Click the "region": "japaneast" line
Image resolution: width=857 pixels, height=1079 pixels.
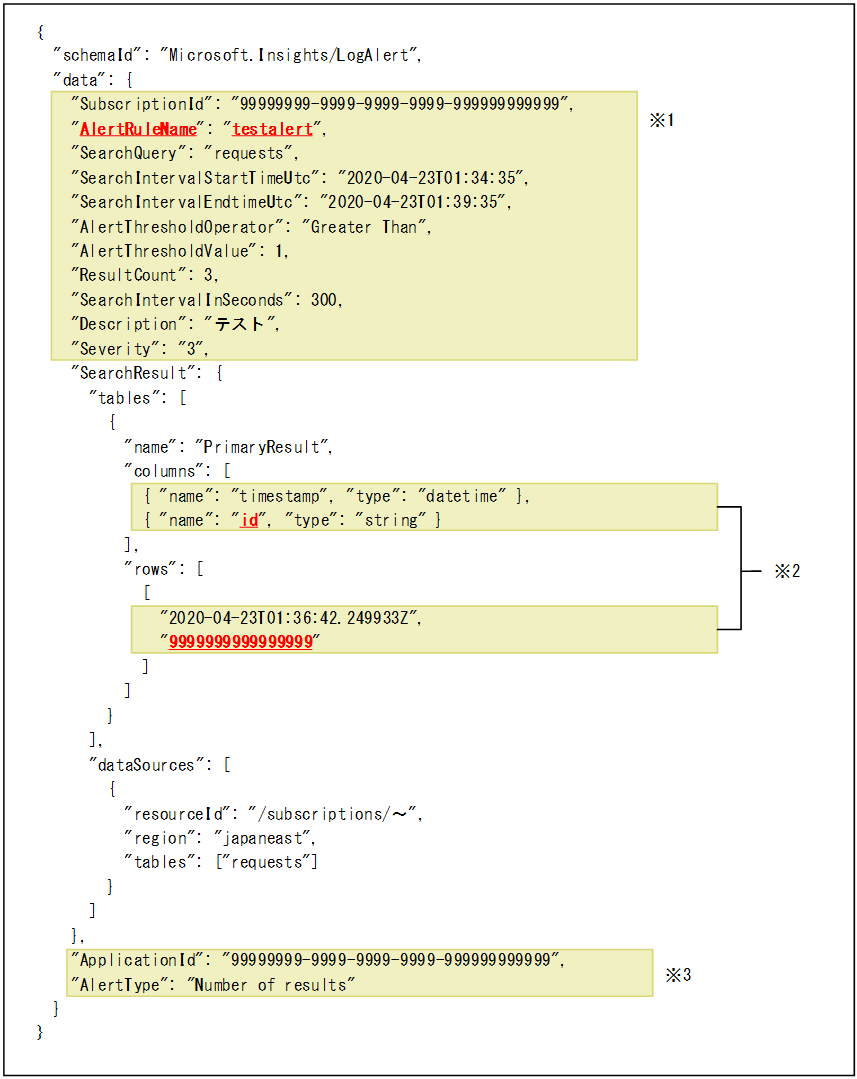point(220,838)
